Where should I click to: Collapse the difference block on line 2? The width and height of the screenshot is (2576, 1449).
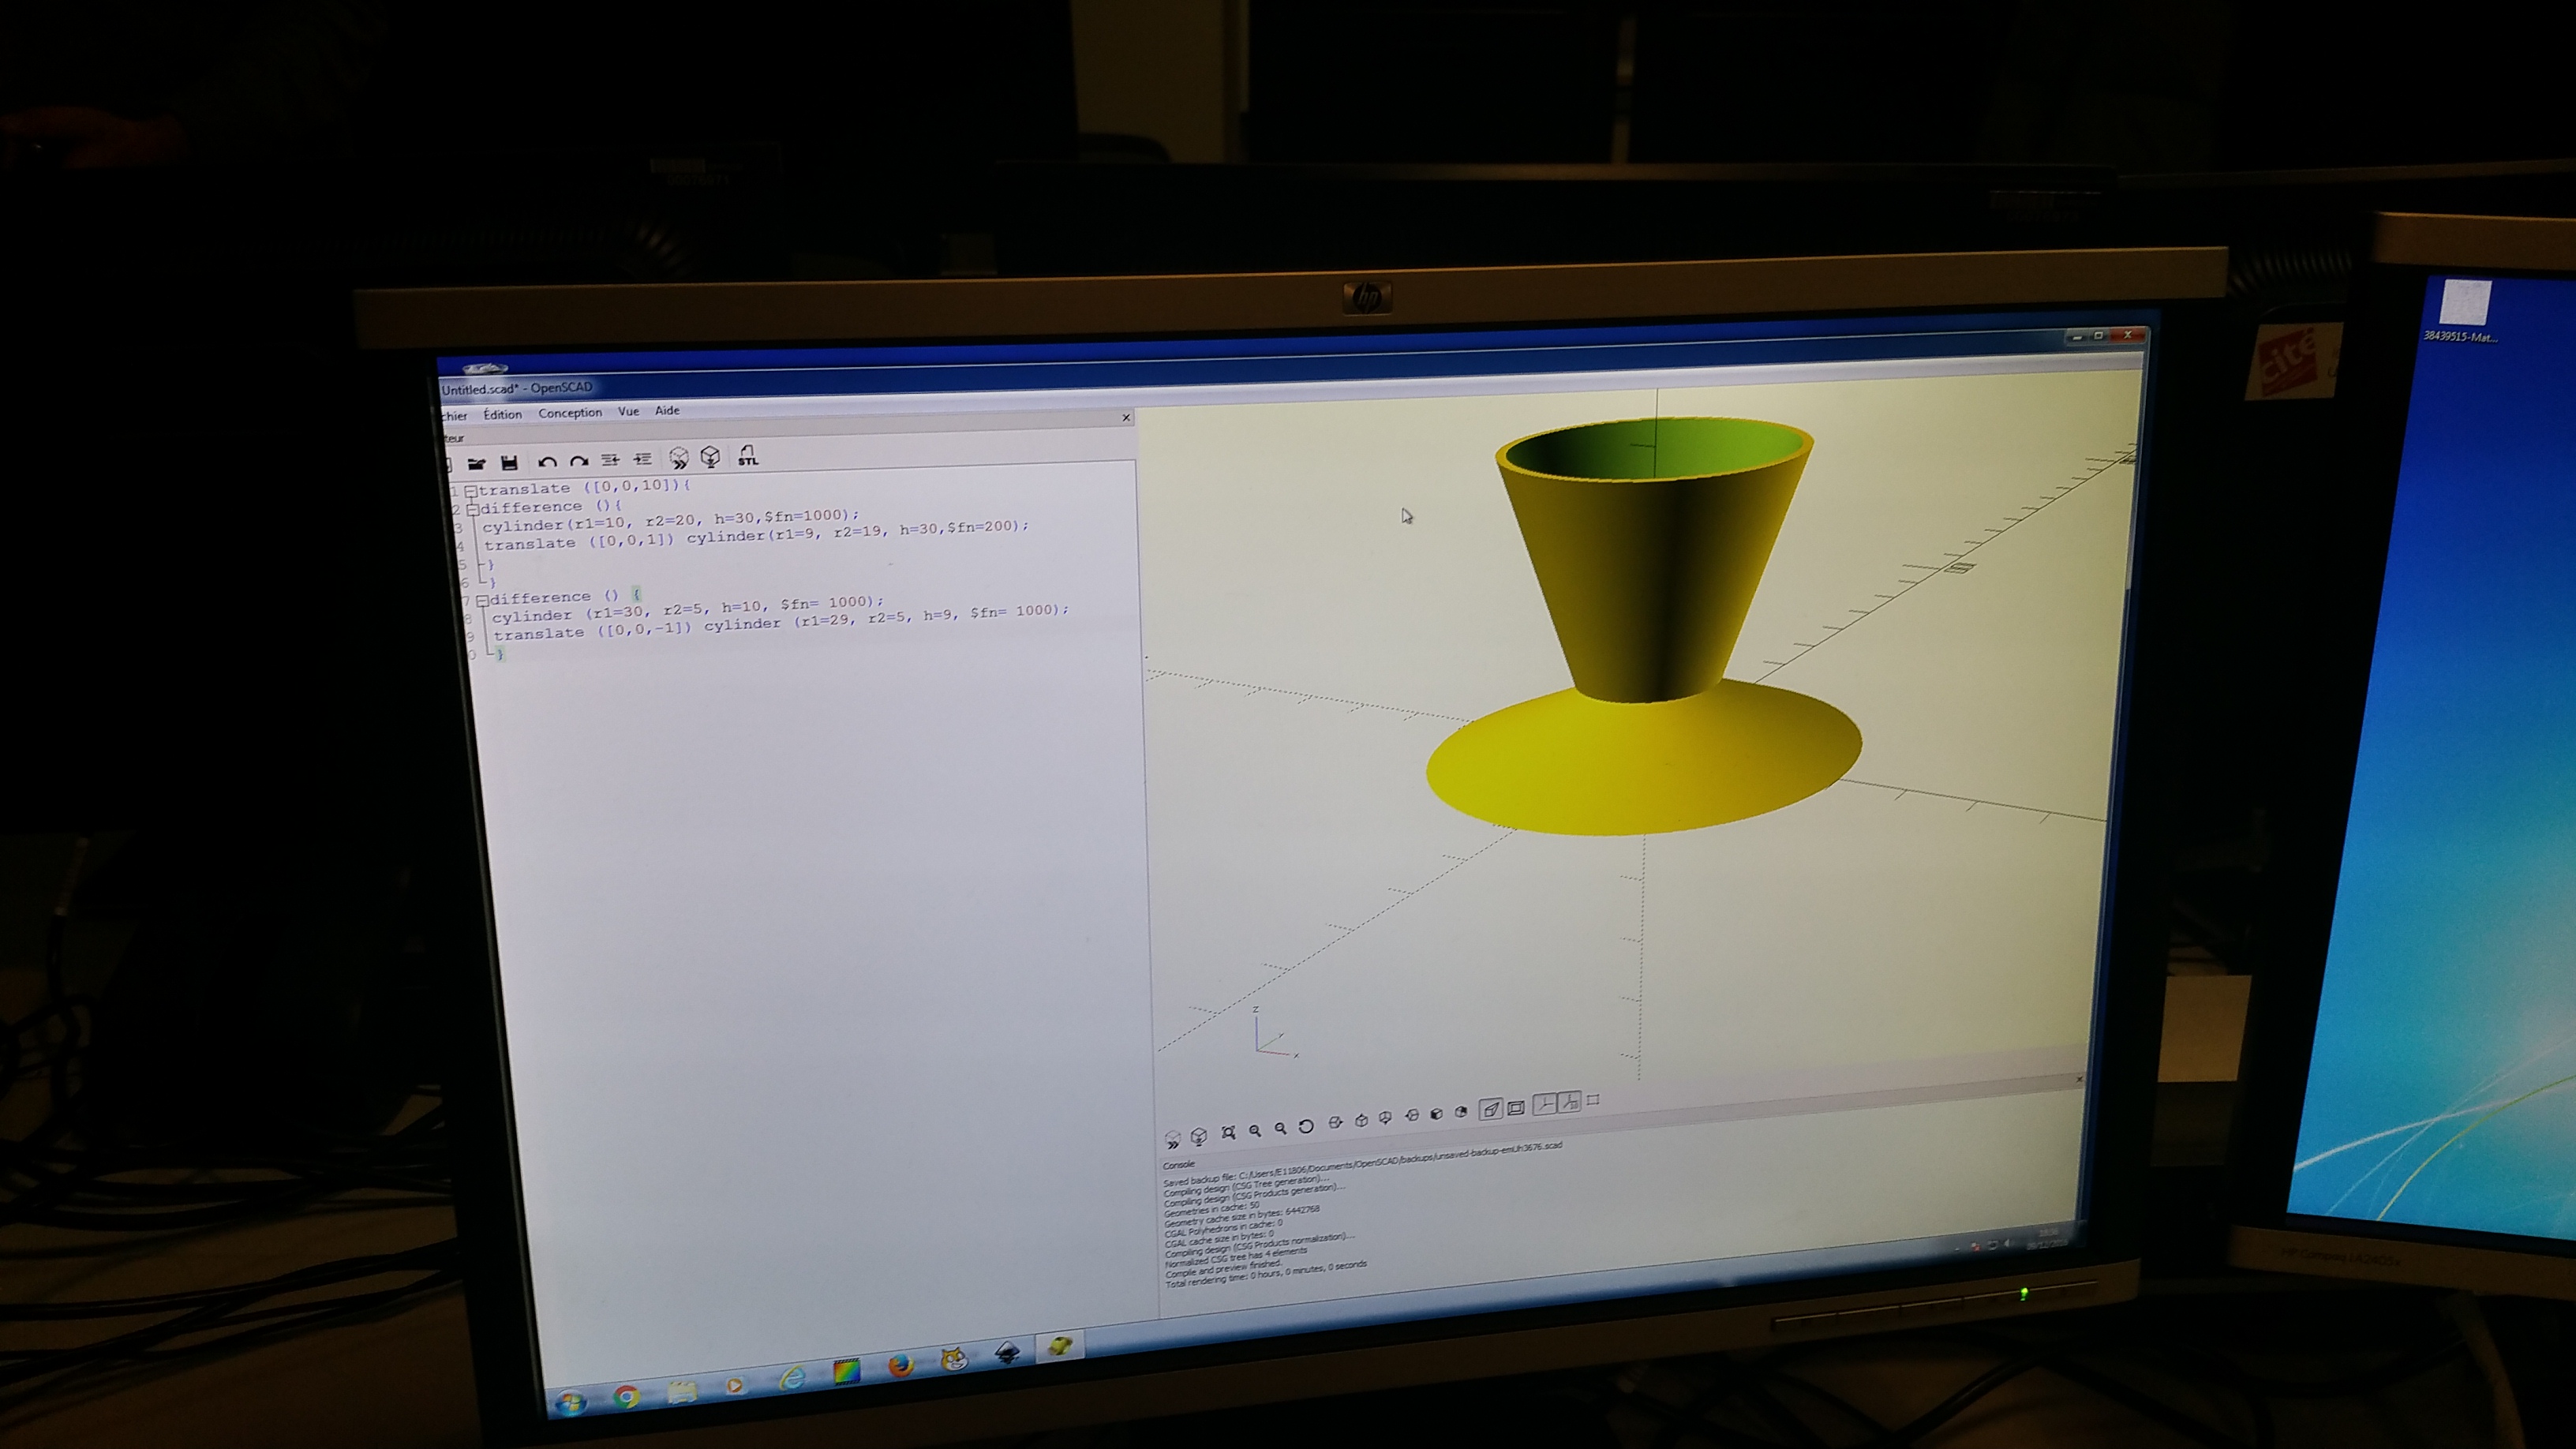(x=472, y=509)
